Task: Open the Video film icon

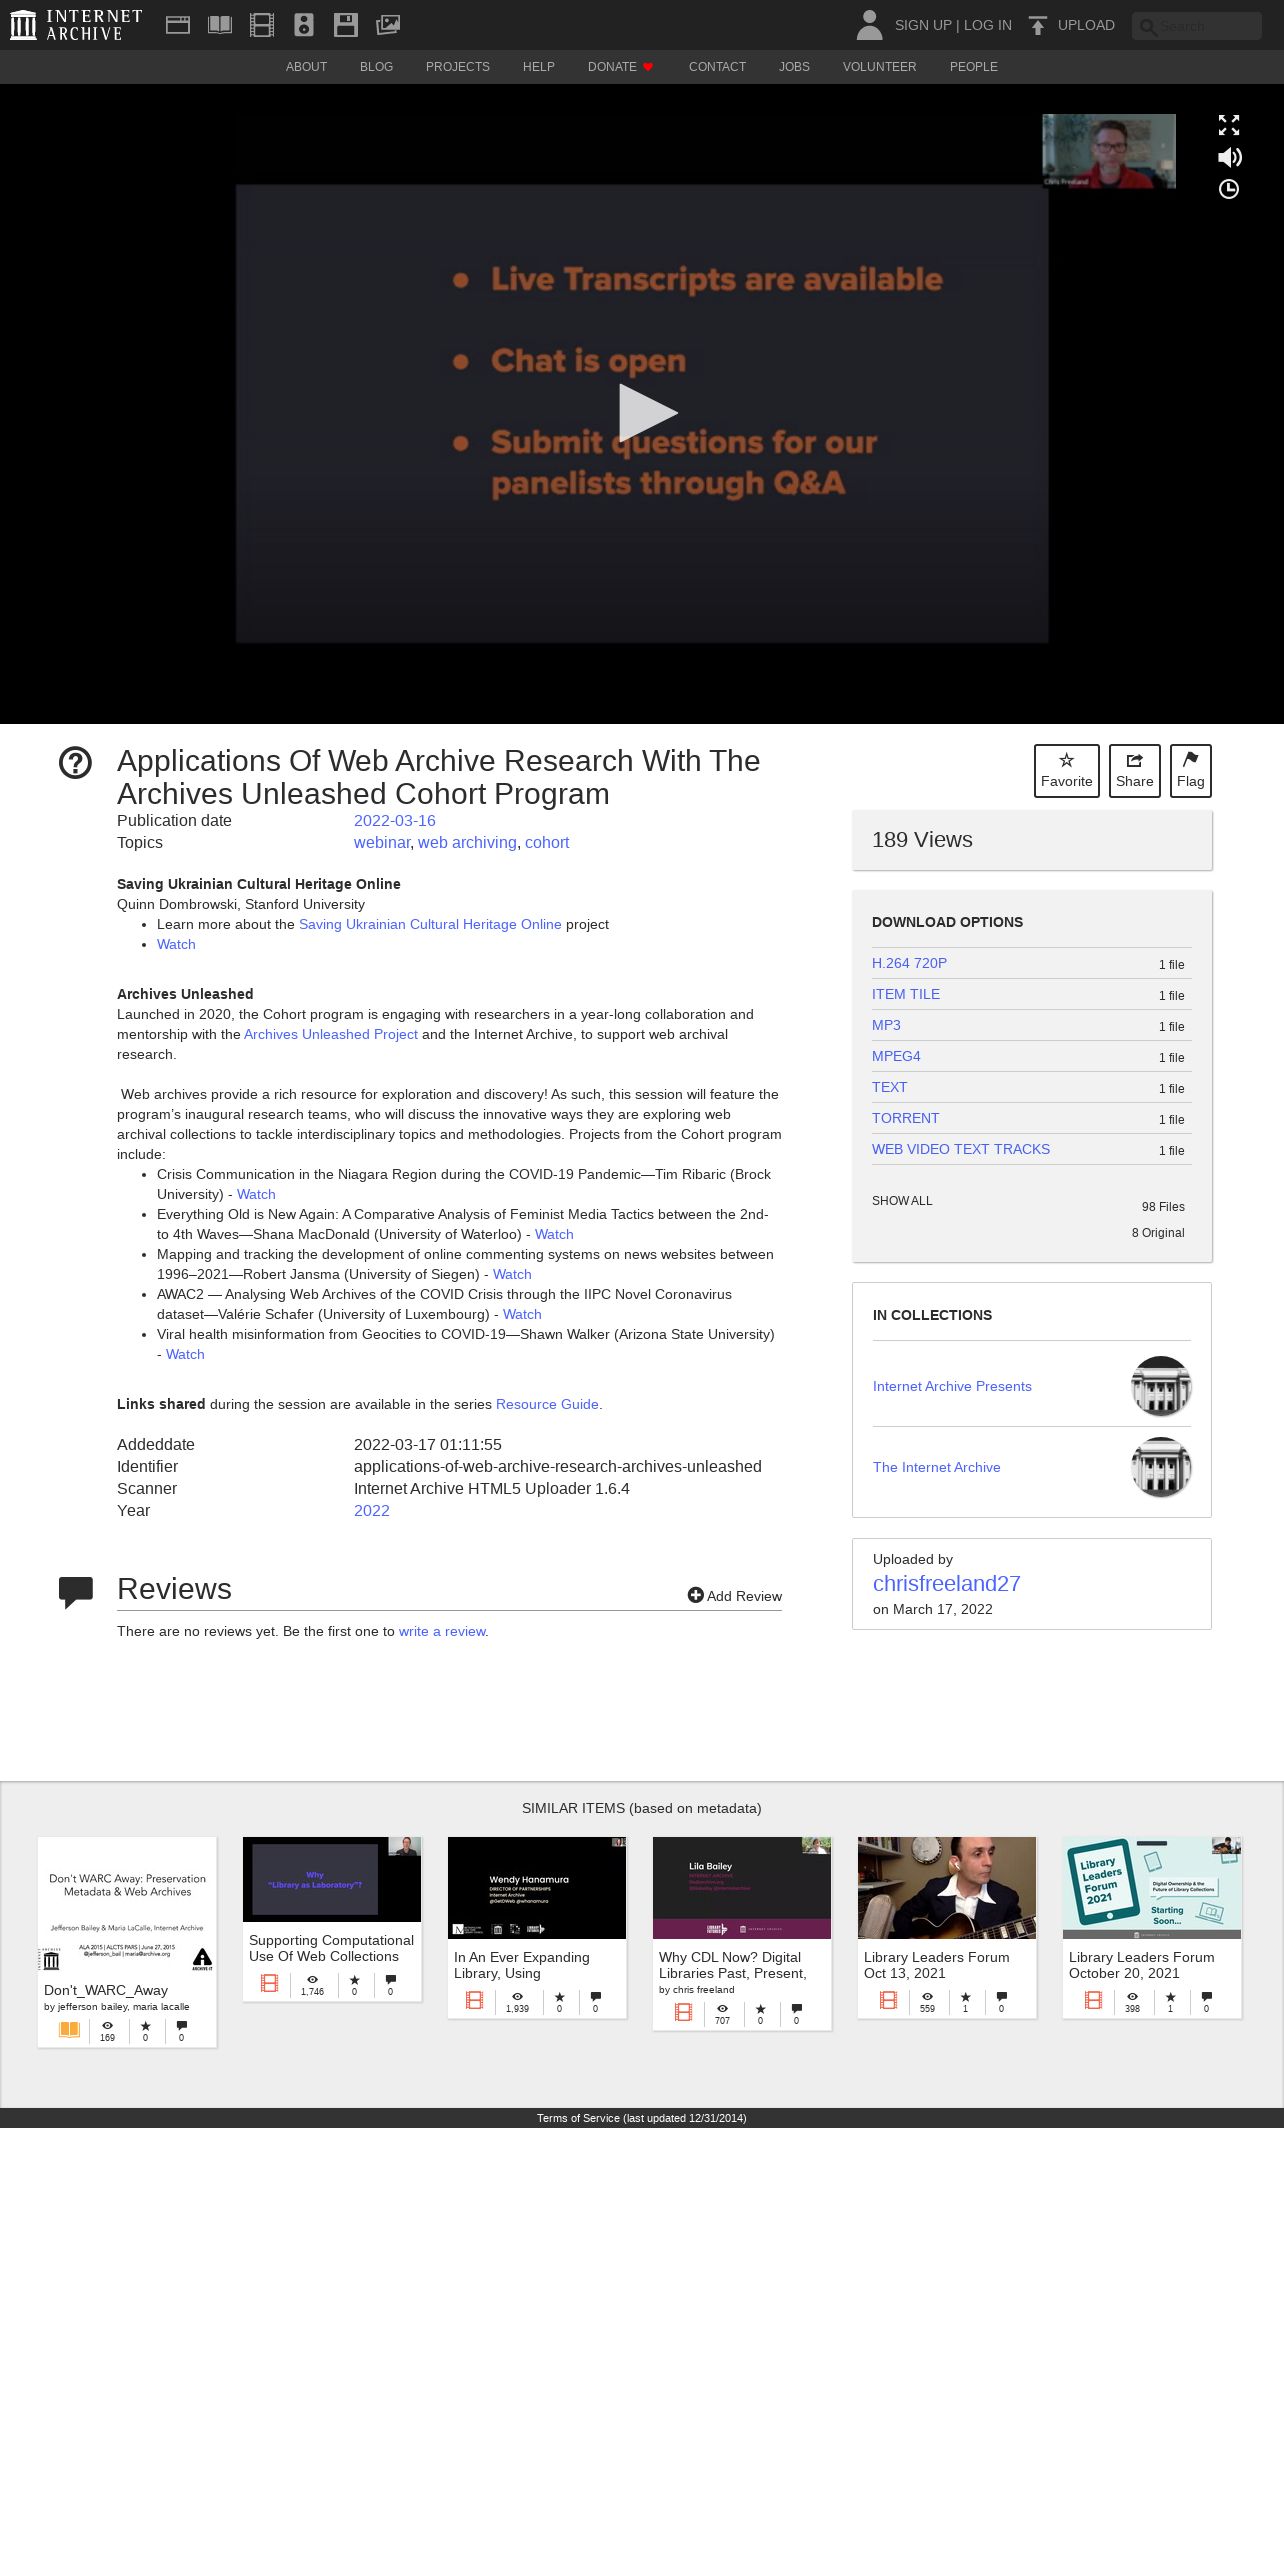Action: (262, 25)
